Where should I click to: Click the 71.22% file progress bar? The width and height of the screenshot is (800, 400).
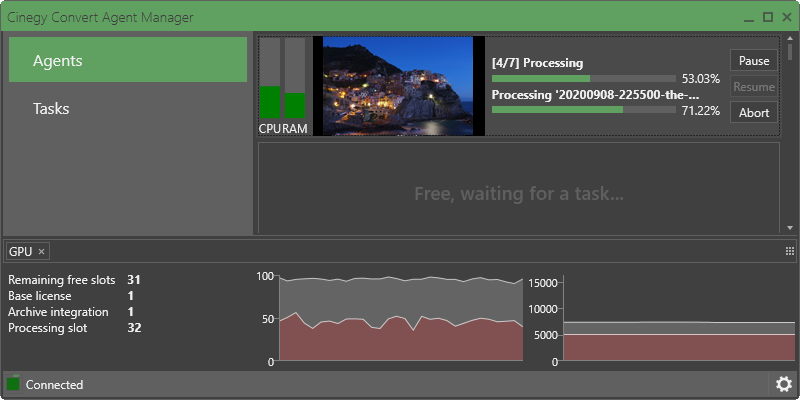tap(584, 110)
